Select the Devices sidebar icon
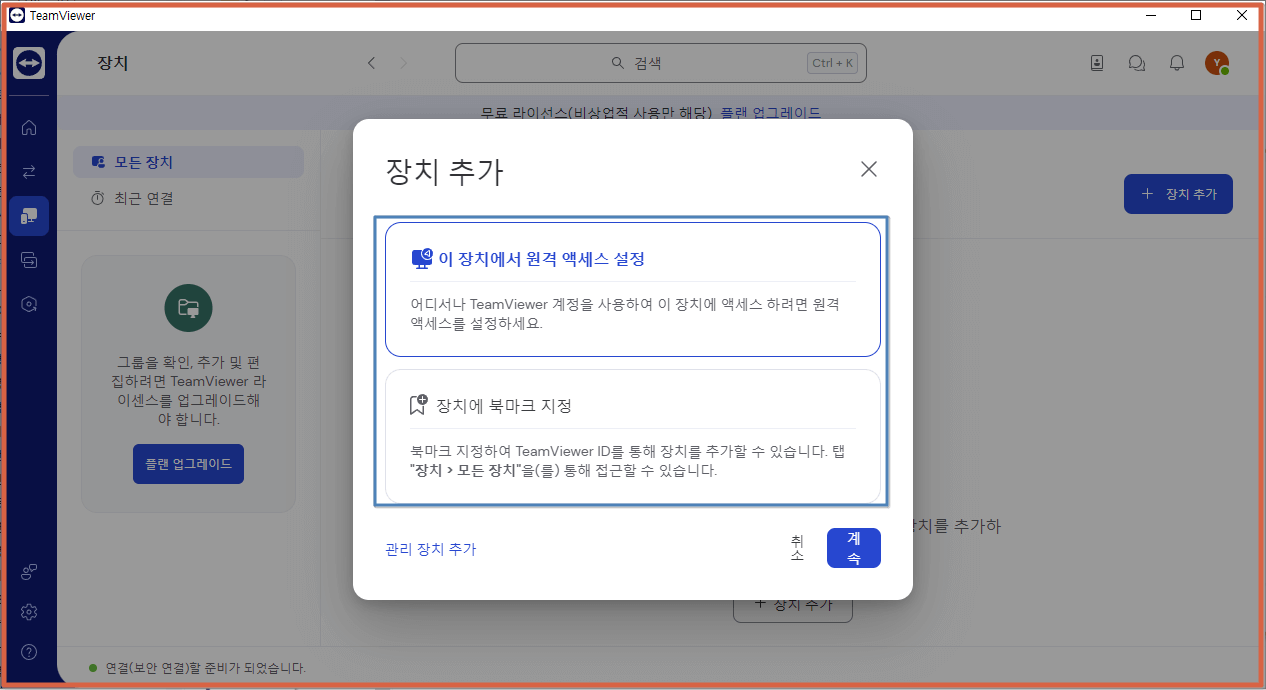Screen dimensions: 1266x690 29,216
